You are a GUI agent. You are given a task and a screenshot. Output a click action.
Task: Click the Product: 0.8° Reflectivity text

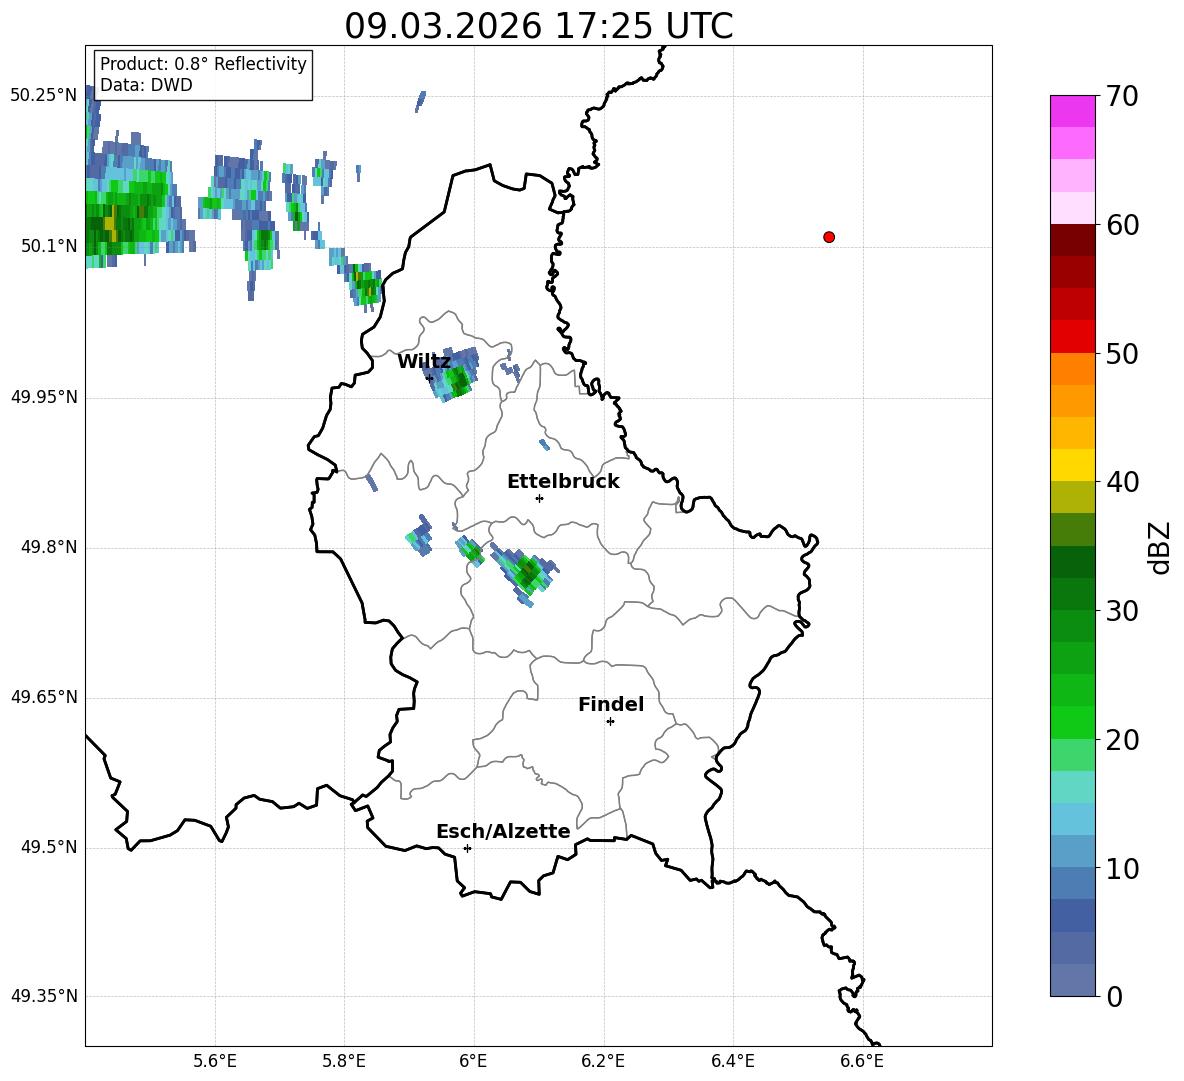tap(203, 64)
